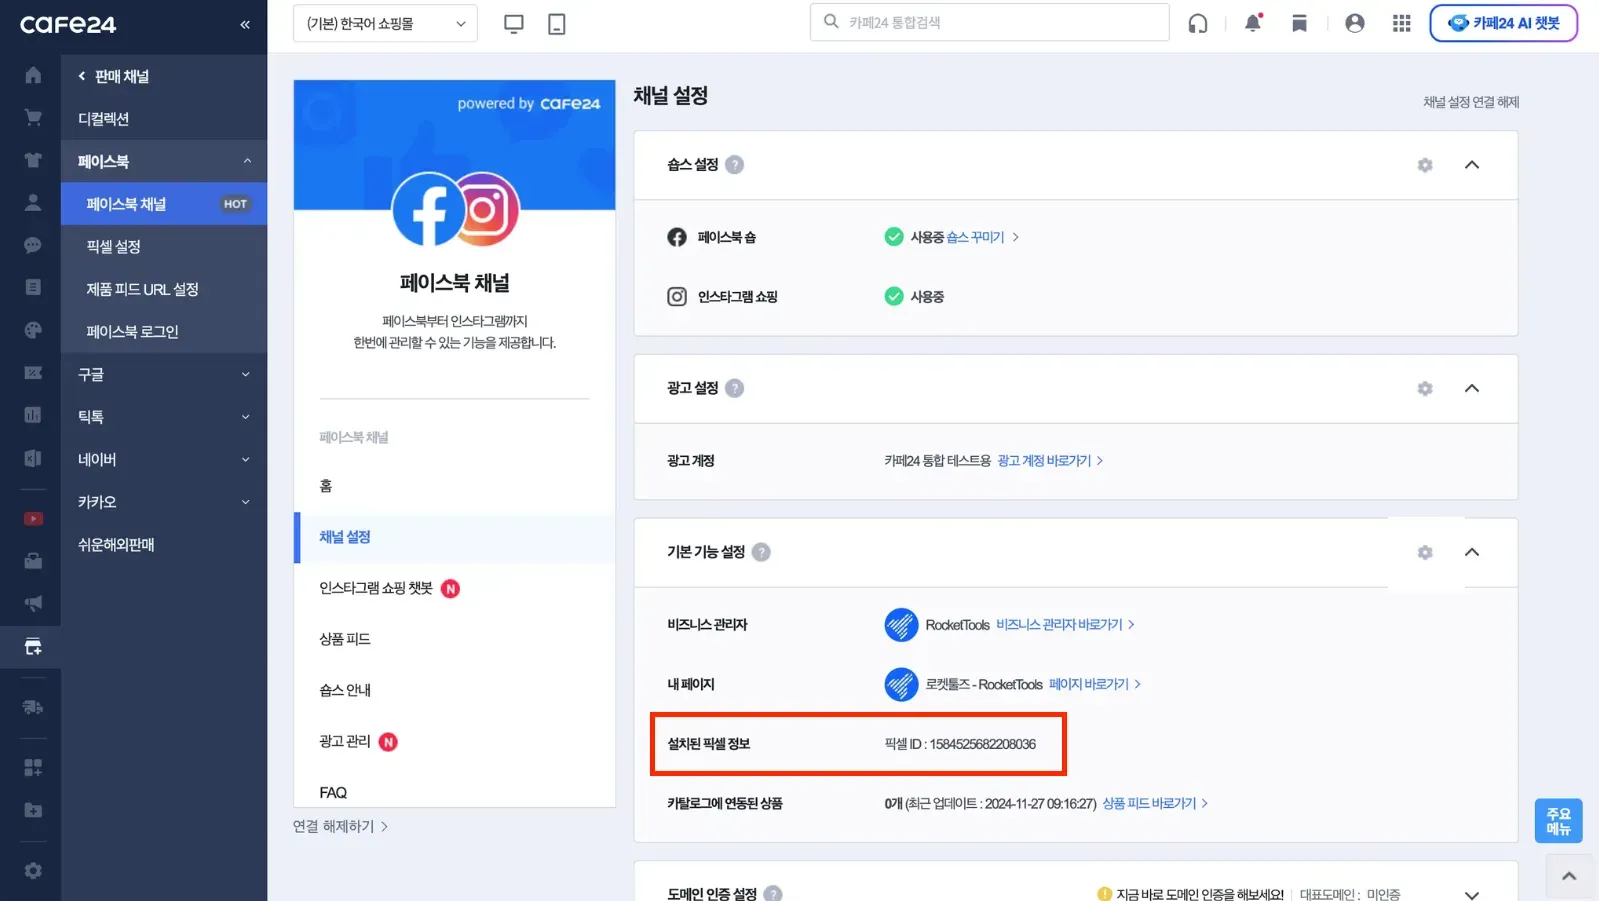Open the chat bubble messages icon
1599x901 pixels.
click(x=33, y=245)
